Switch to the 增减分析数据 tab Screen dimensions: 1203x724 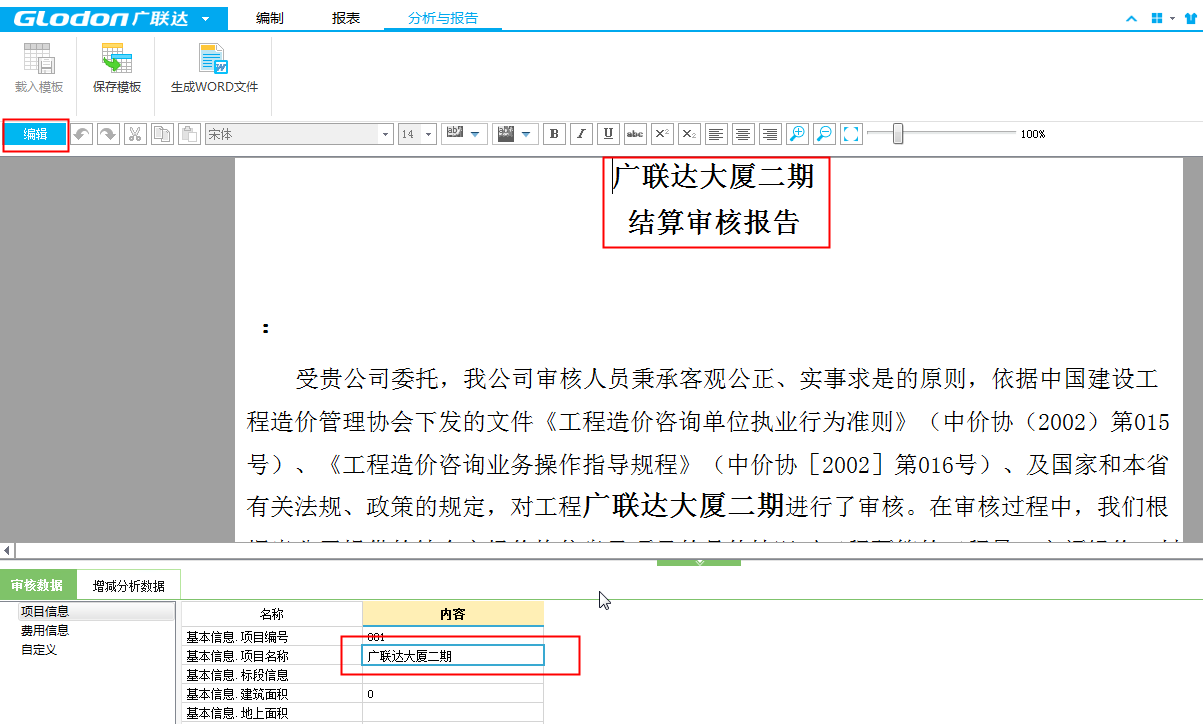coord(129,586)
